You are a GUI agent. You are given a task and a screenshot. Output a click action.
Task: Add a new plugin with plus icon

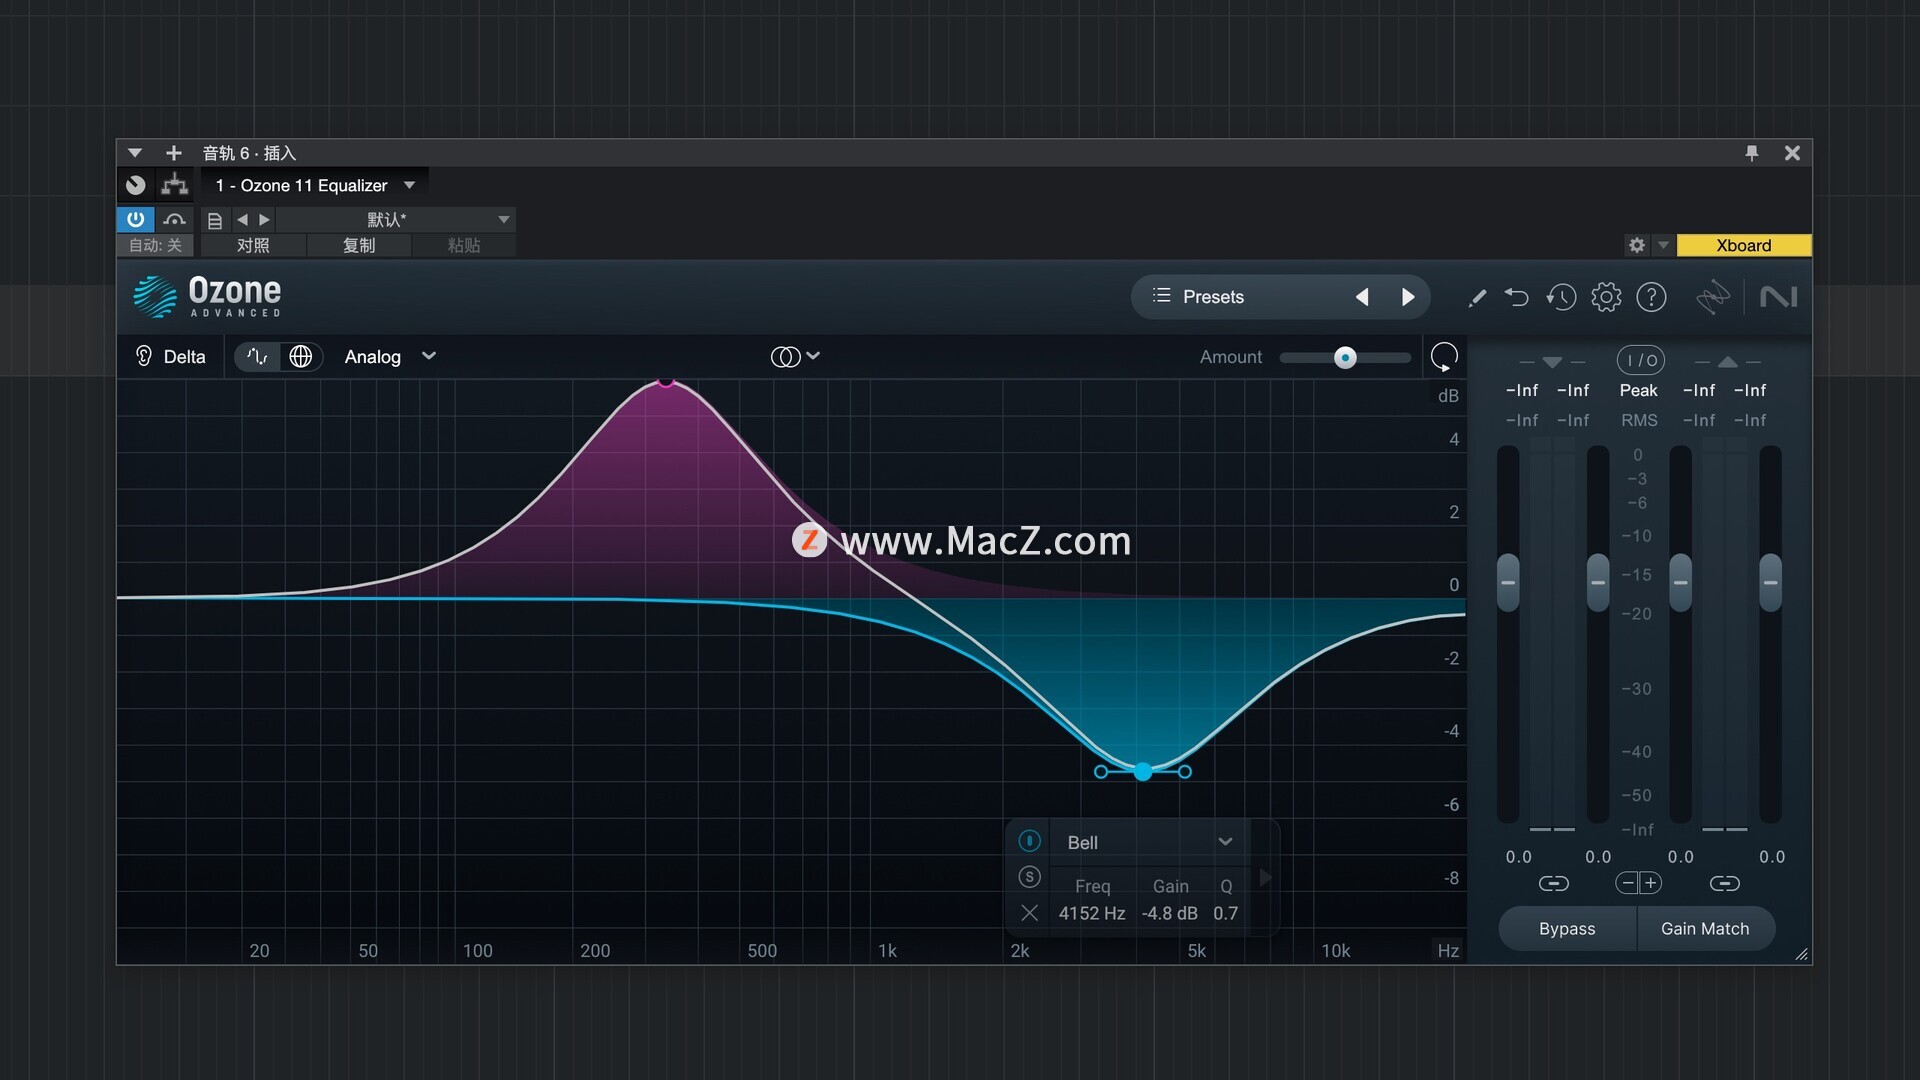click(174, 153)
